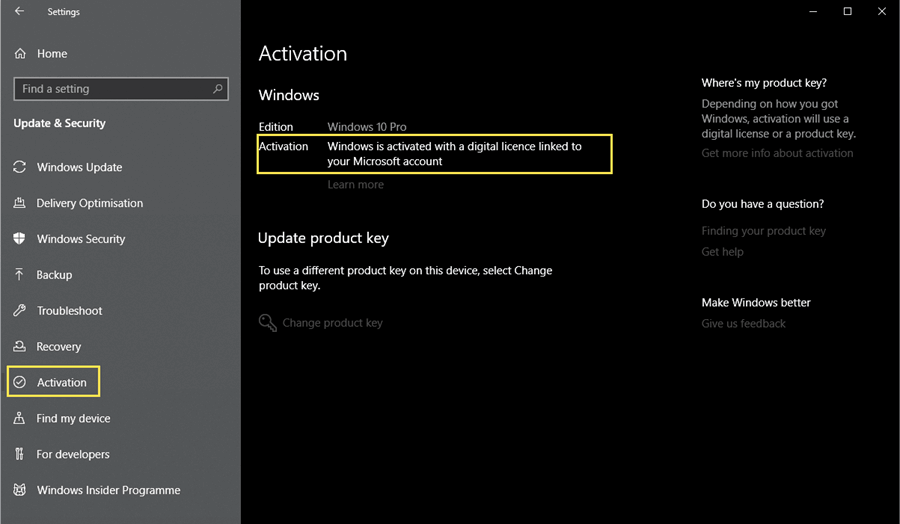
Task: Click the Get help link
Action: pos(722,251)
